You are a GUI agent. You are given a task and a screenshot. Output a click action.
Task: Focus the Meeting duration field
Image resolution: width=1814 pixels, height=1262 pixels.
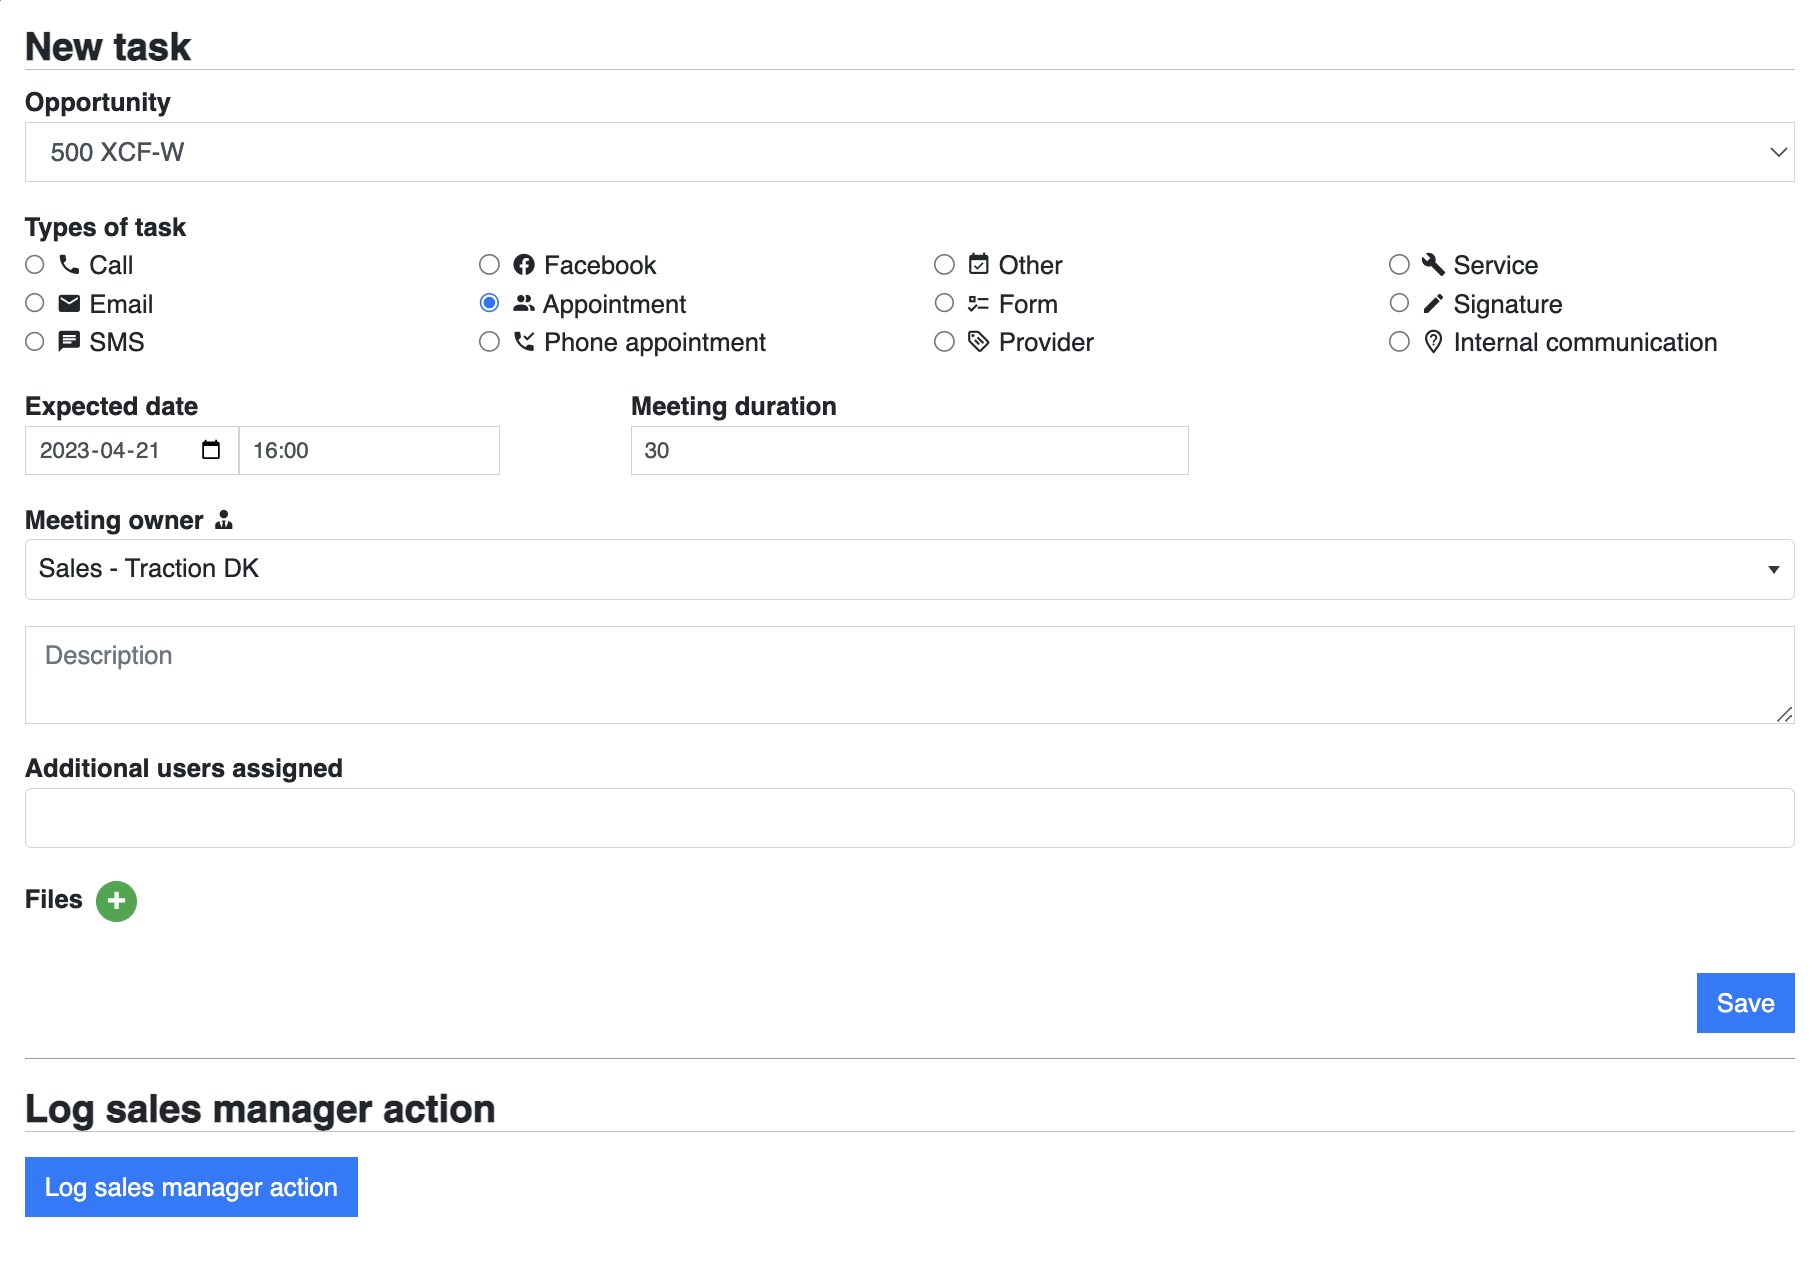pos(909,450)
